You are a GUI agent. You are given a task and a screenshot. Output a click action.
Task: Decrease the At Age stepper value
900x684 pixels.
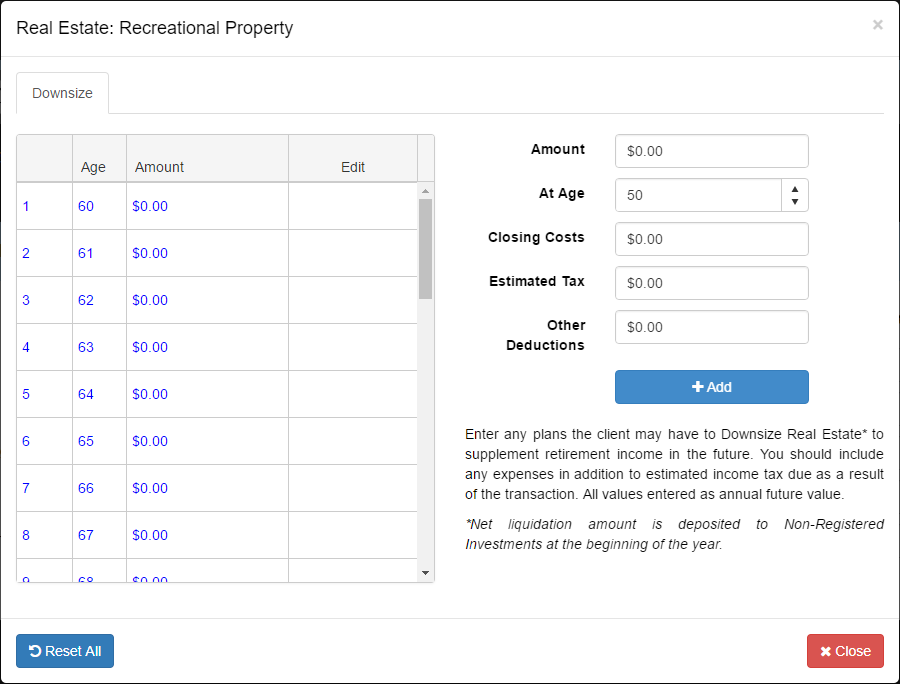(794, 202)
